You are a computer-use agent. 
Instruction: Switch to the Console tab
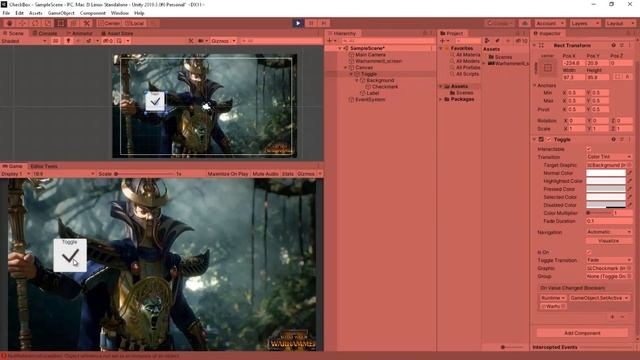pos(45,33)
